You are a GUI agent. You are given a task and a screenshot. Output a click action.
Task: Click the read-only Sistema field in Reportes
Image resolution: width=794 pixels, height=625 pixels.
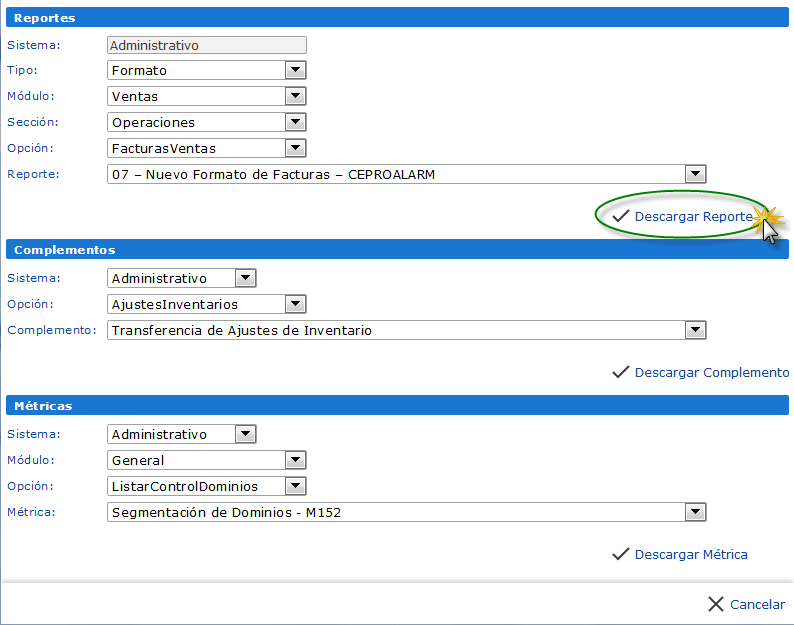coord(206,45)
